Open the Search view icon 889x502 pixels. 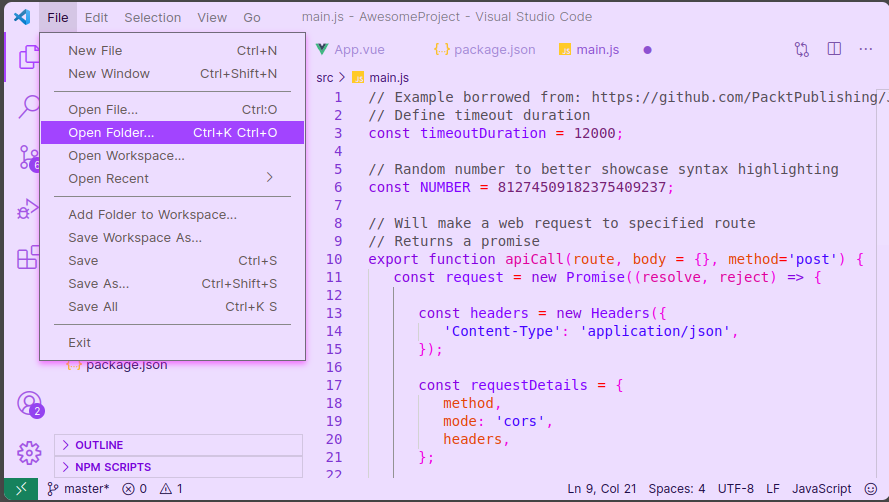tap(28, 106)
